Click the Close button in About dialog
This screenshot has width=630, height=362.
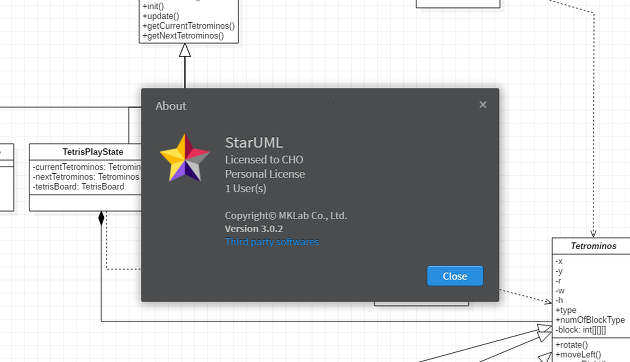click(455, 276)
